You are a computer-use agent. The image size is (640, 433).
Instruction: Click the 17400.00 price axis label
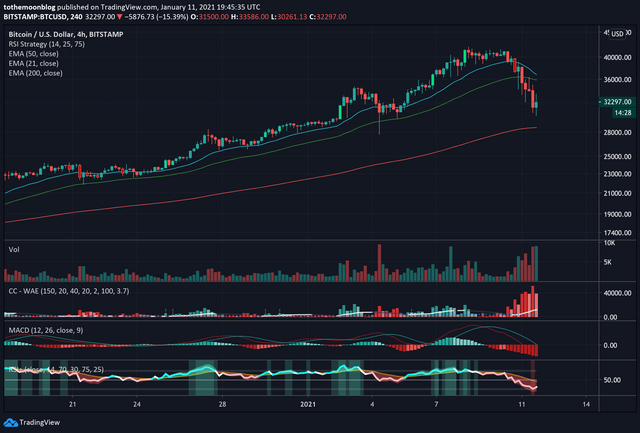pyautogui.click(x=617, y=233)
